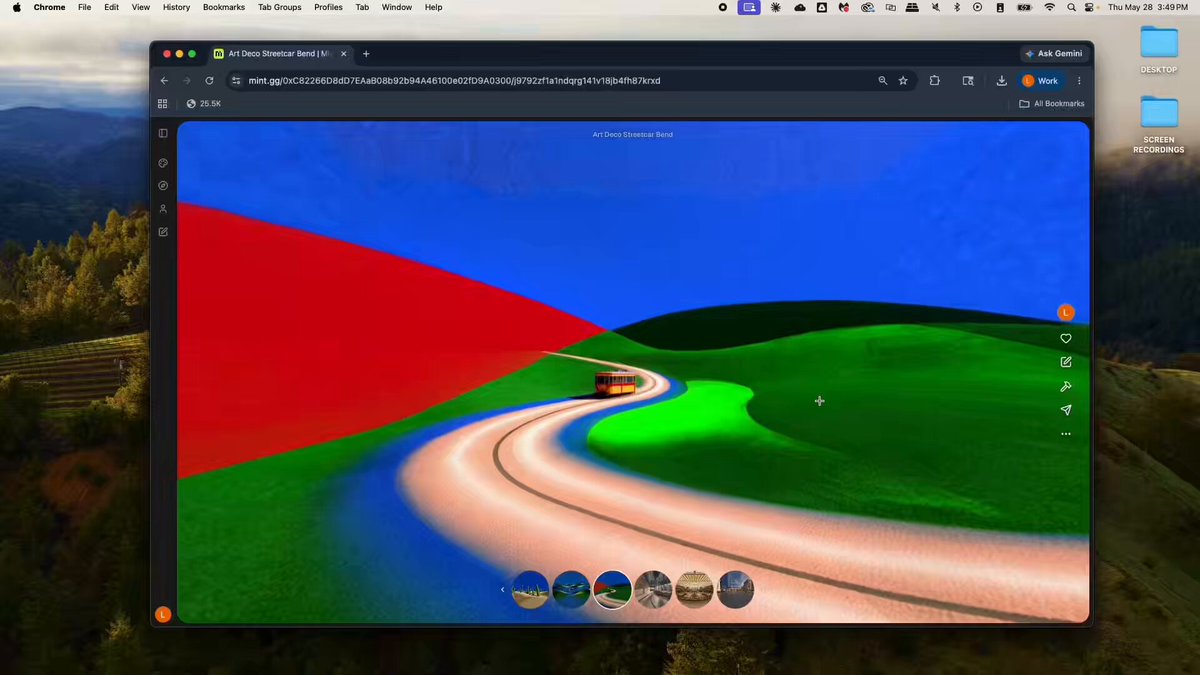Close the Art Deco Streetcar Bend tab

coord(343,54)
